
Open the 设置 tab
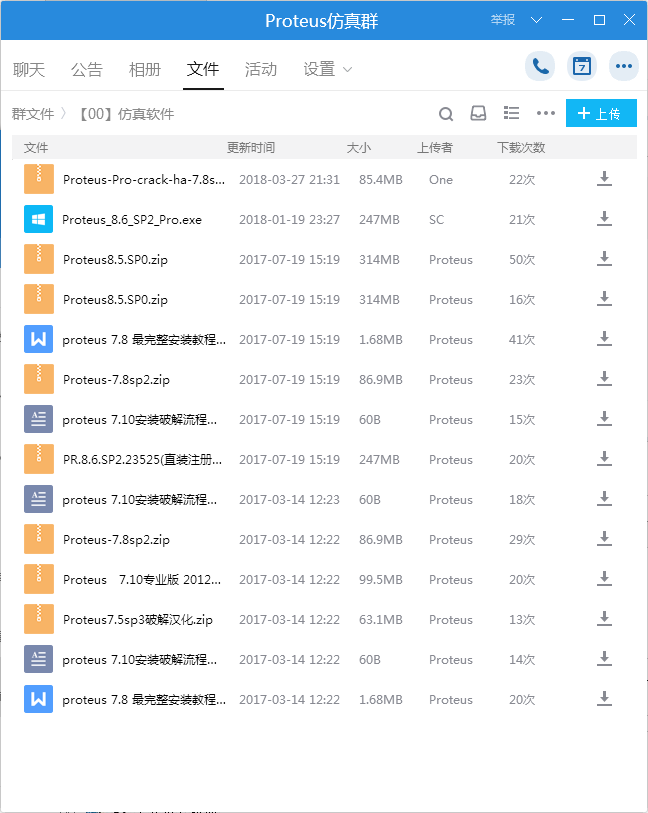319,69
